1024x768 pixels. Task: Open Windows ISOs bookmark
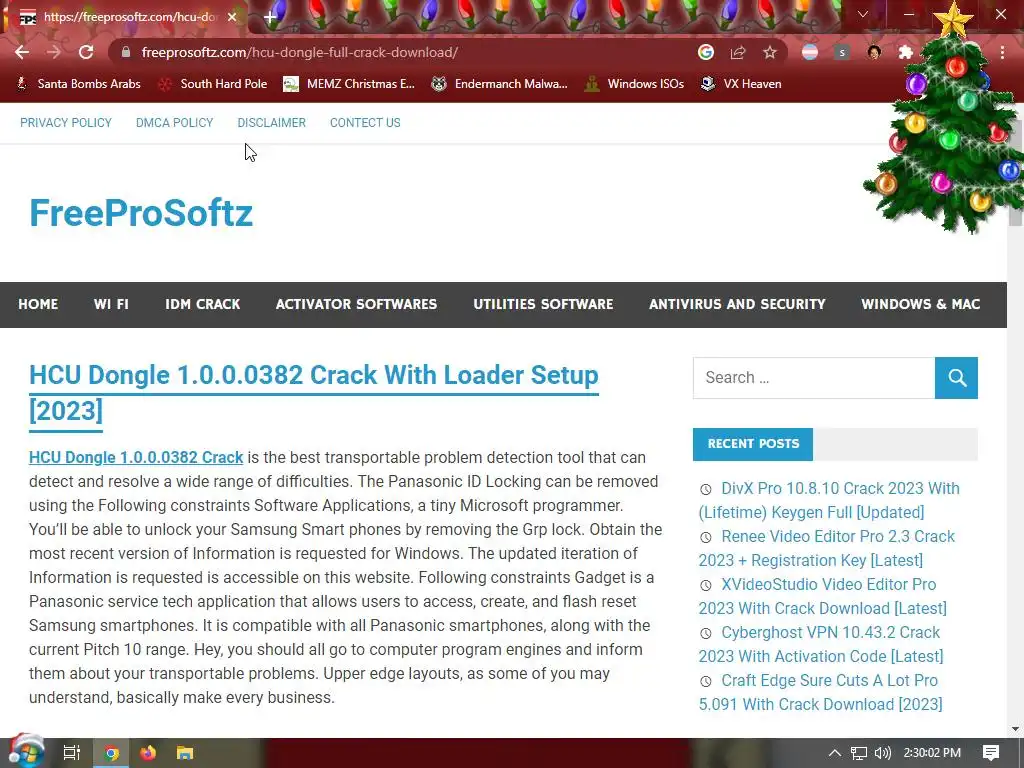point(635,84)
